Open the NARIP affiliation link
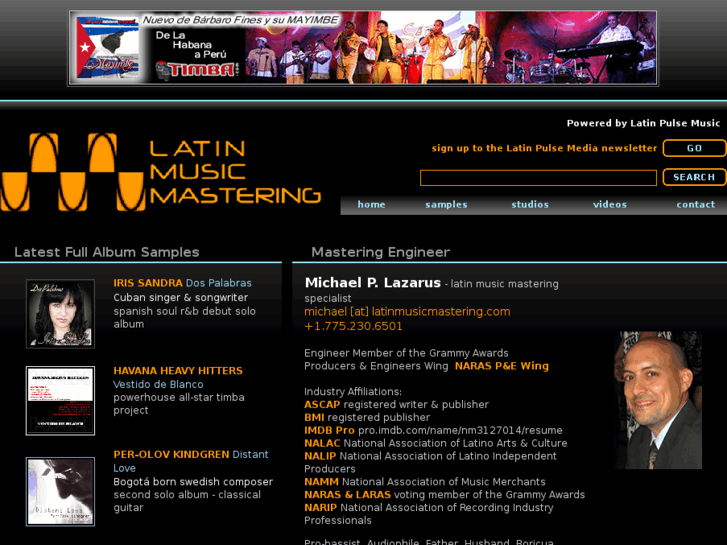727x545 pixels. coord(320,507)
